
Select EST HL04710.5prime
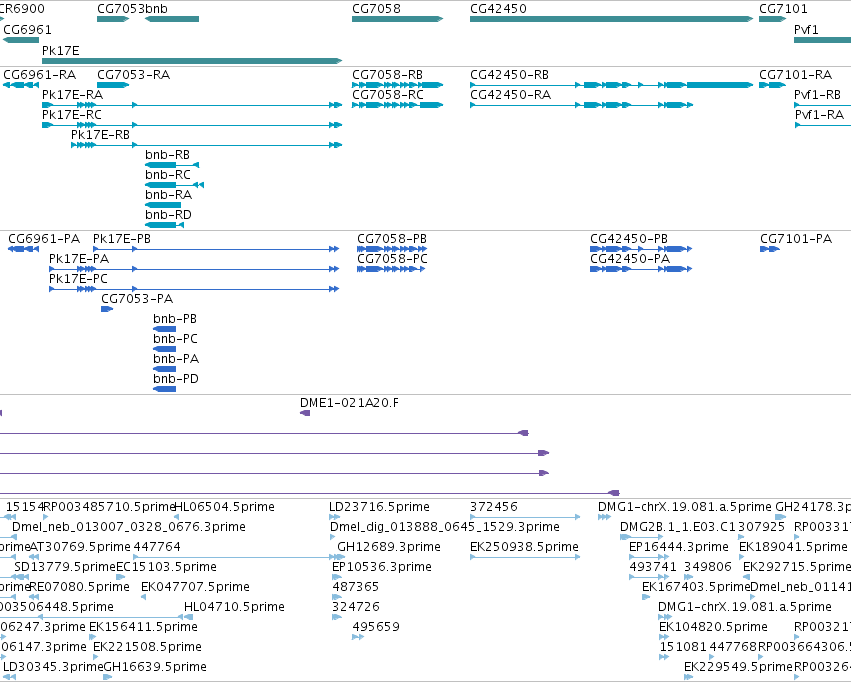point(234,607)
